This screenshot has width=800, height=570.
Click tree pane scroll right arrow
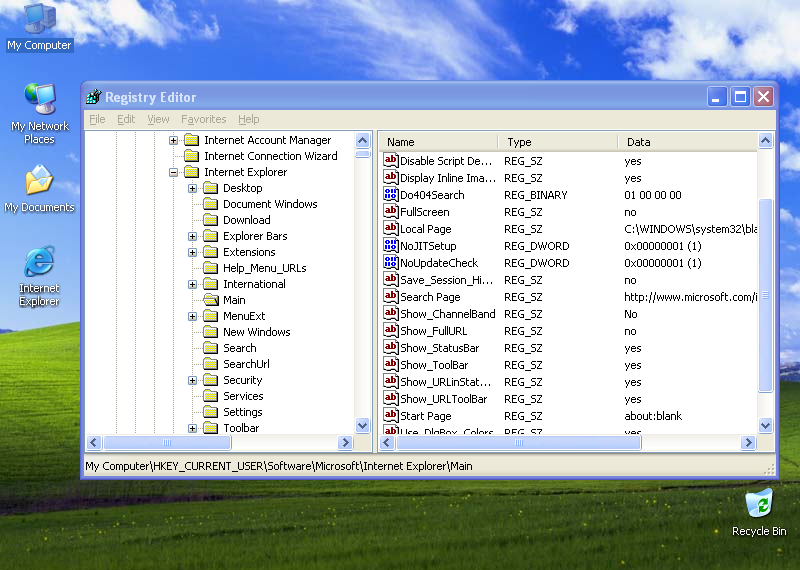pyautogui.click(x=345, y=442)
